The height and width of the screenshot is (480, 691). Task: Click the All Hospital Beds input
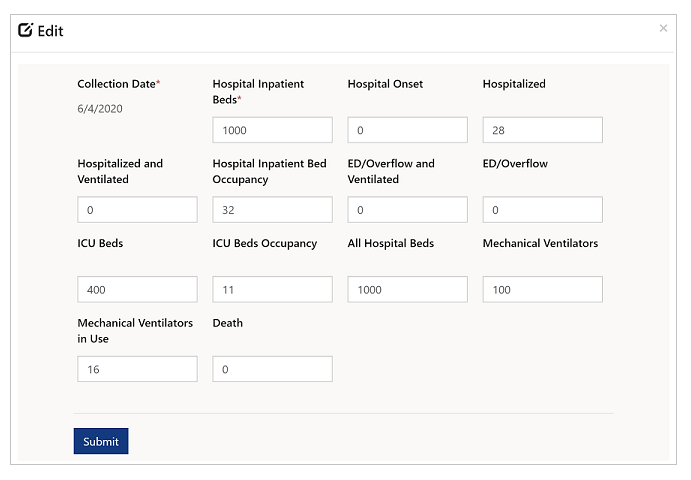(x=407, y=289)
